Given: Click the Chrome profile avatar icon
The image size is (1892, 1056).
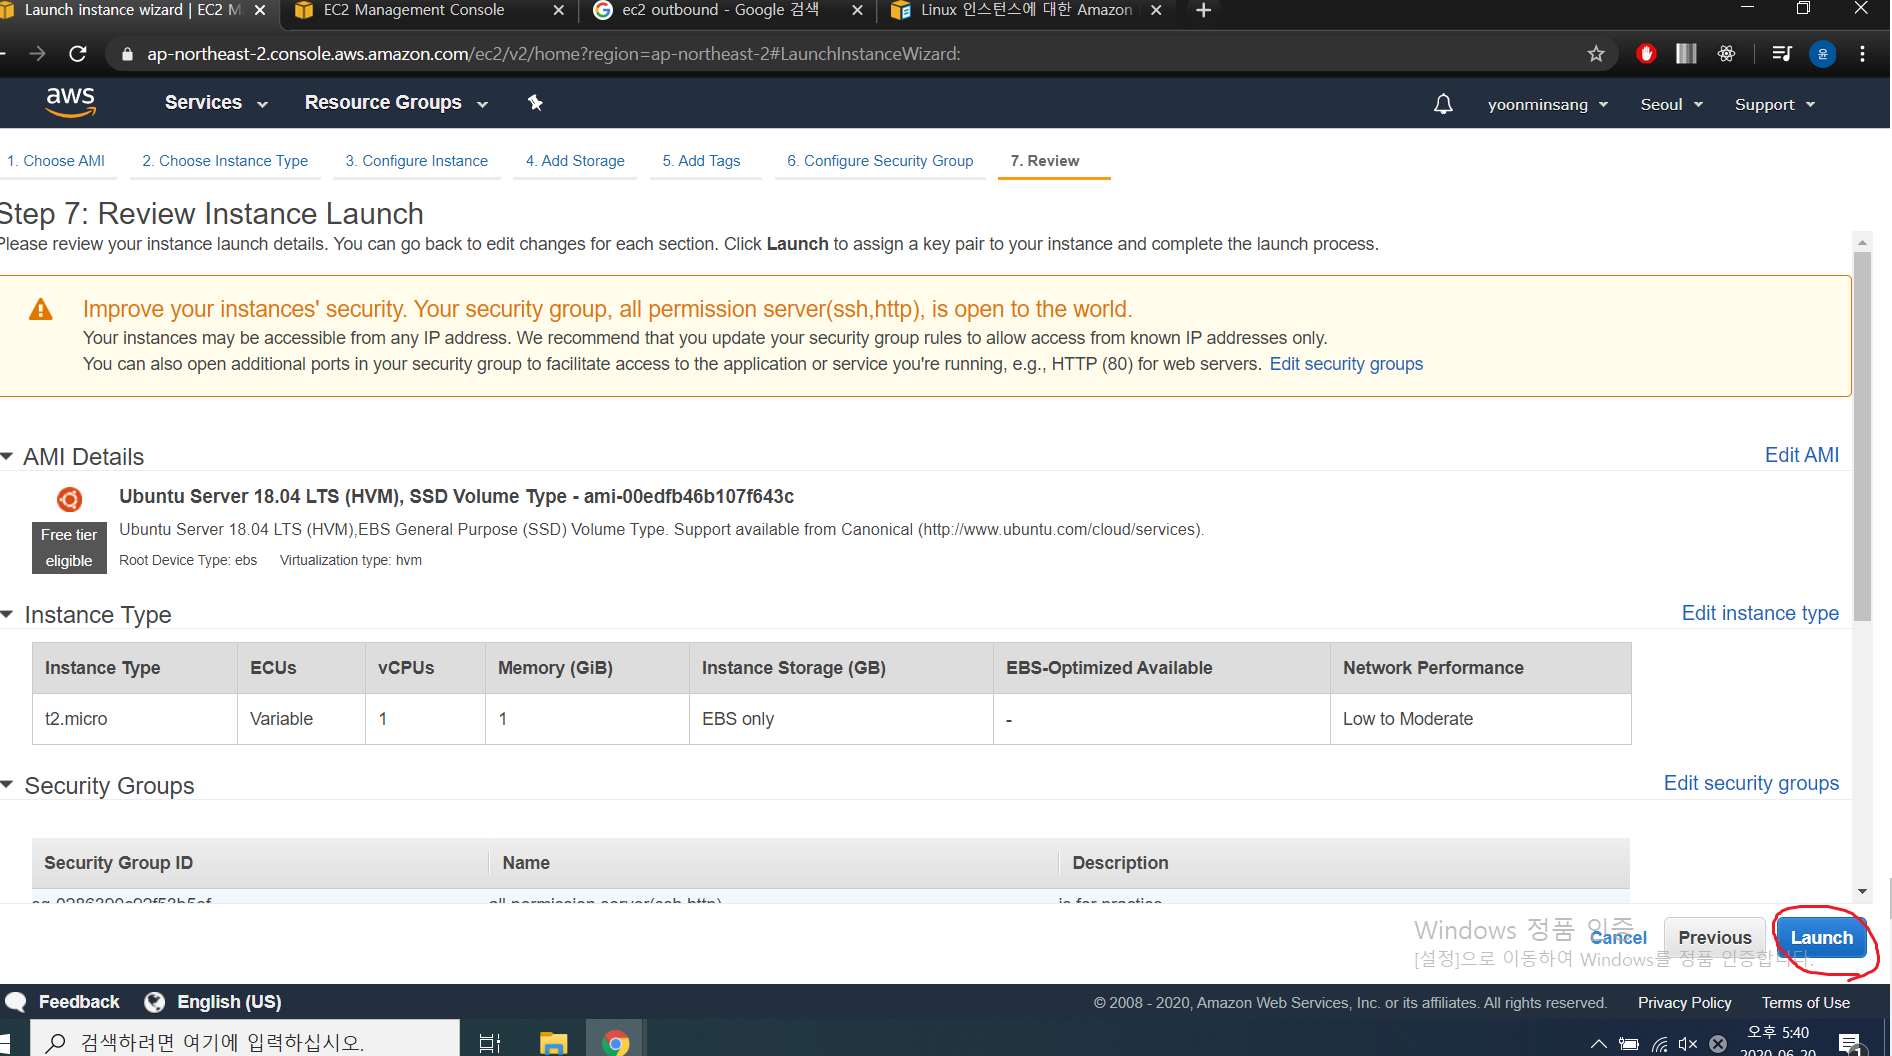Looking at the screenshot, I should [x=1823, y=54].
